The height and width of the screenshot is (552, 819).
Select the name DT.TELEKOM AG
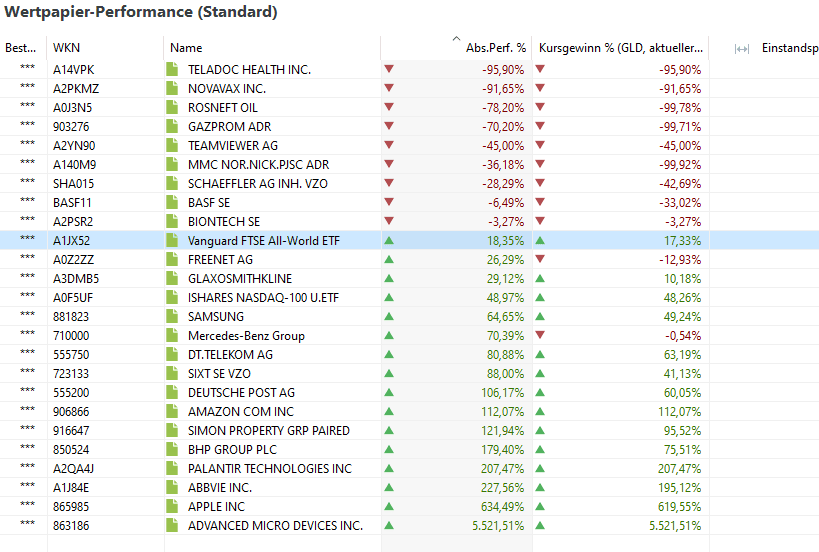tap(230, 355)
